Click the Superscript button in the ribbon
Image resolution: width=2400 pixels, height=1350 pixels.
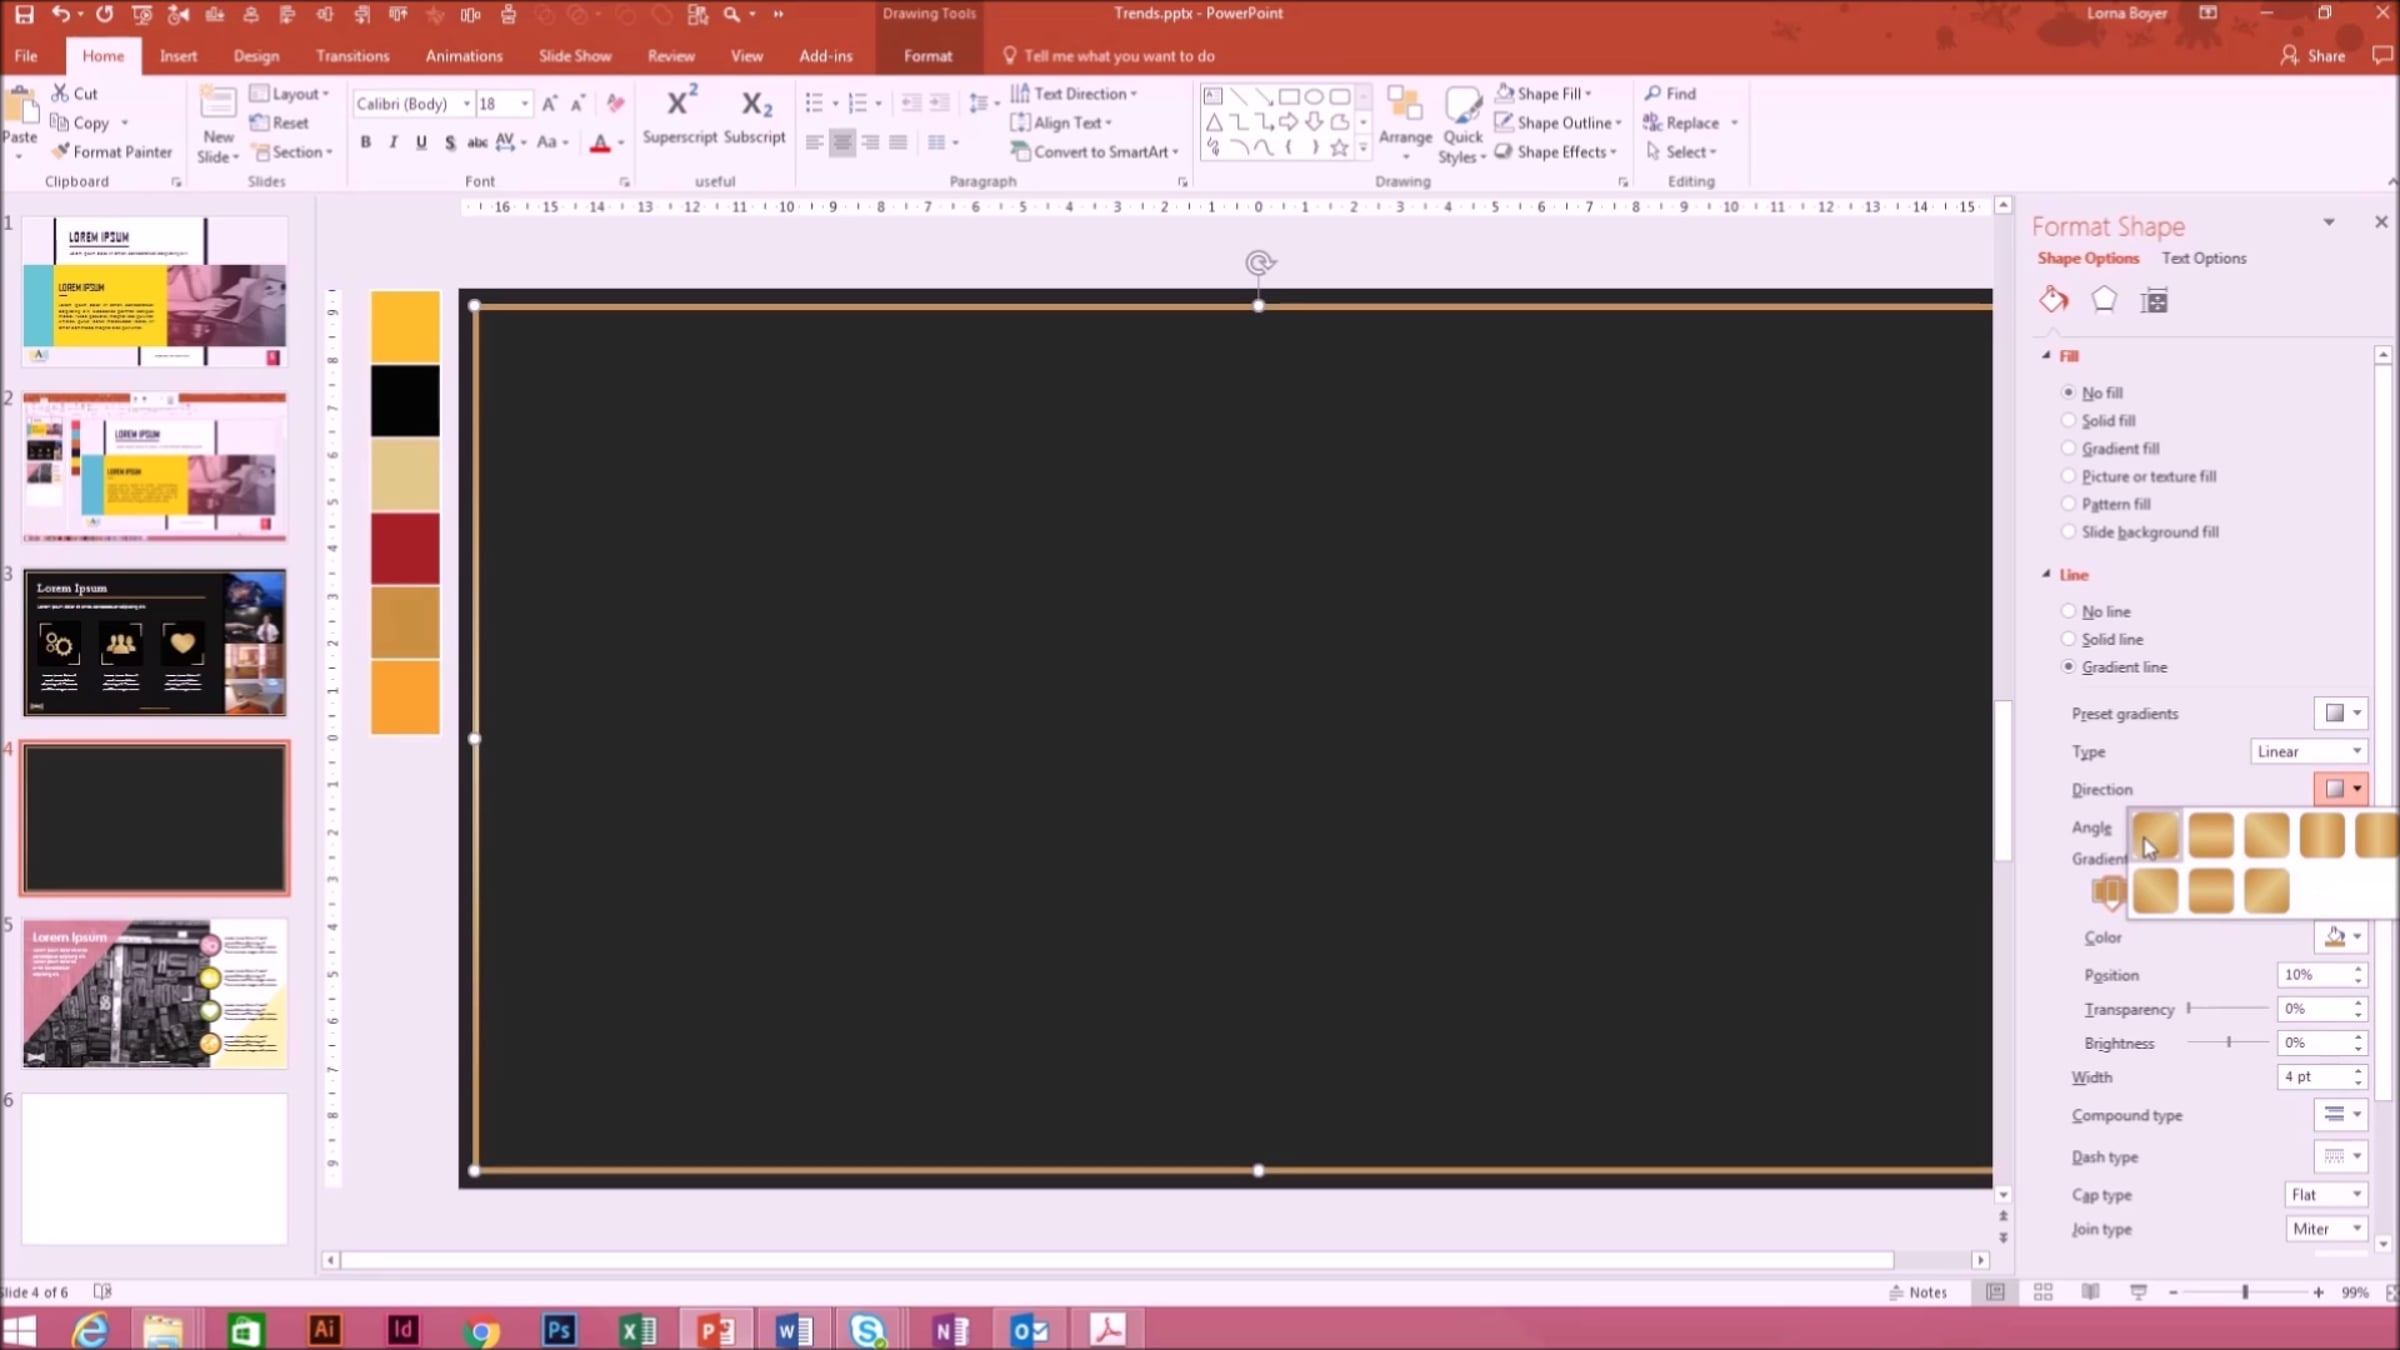679,116
